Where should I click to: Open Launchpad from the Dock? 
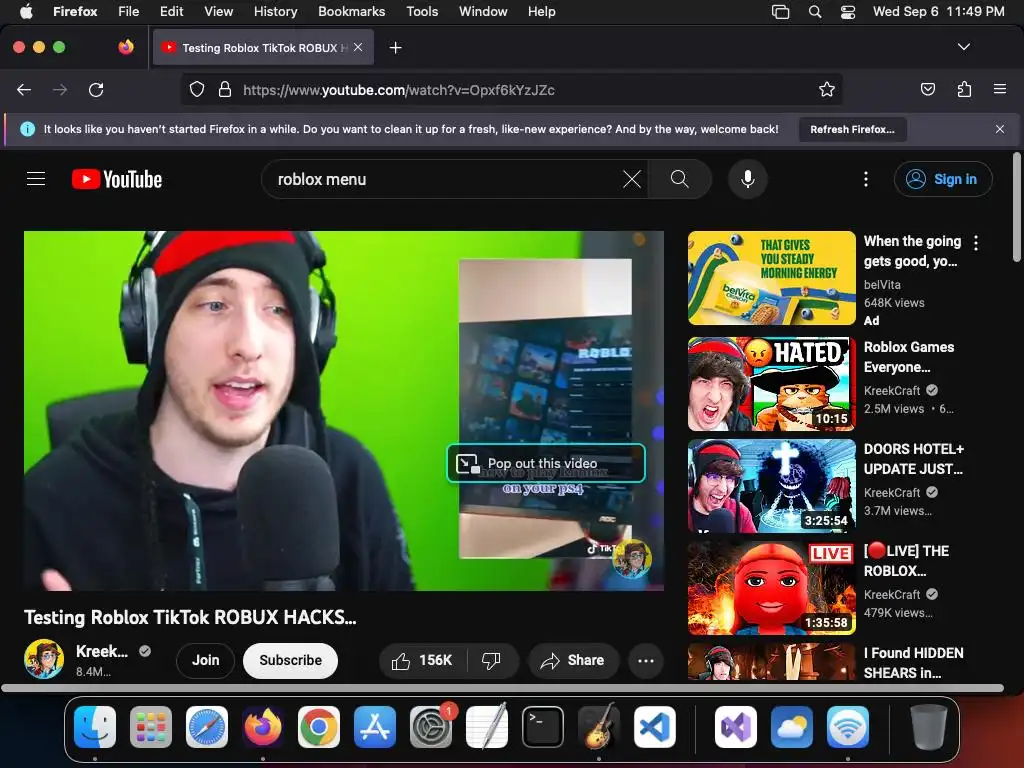click(x=151, y=727)
